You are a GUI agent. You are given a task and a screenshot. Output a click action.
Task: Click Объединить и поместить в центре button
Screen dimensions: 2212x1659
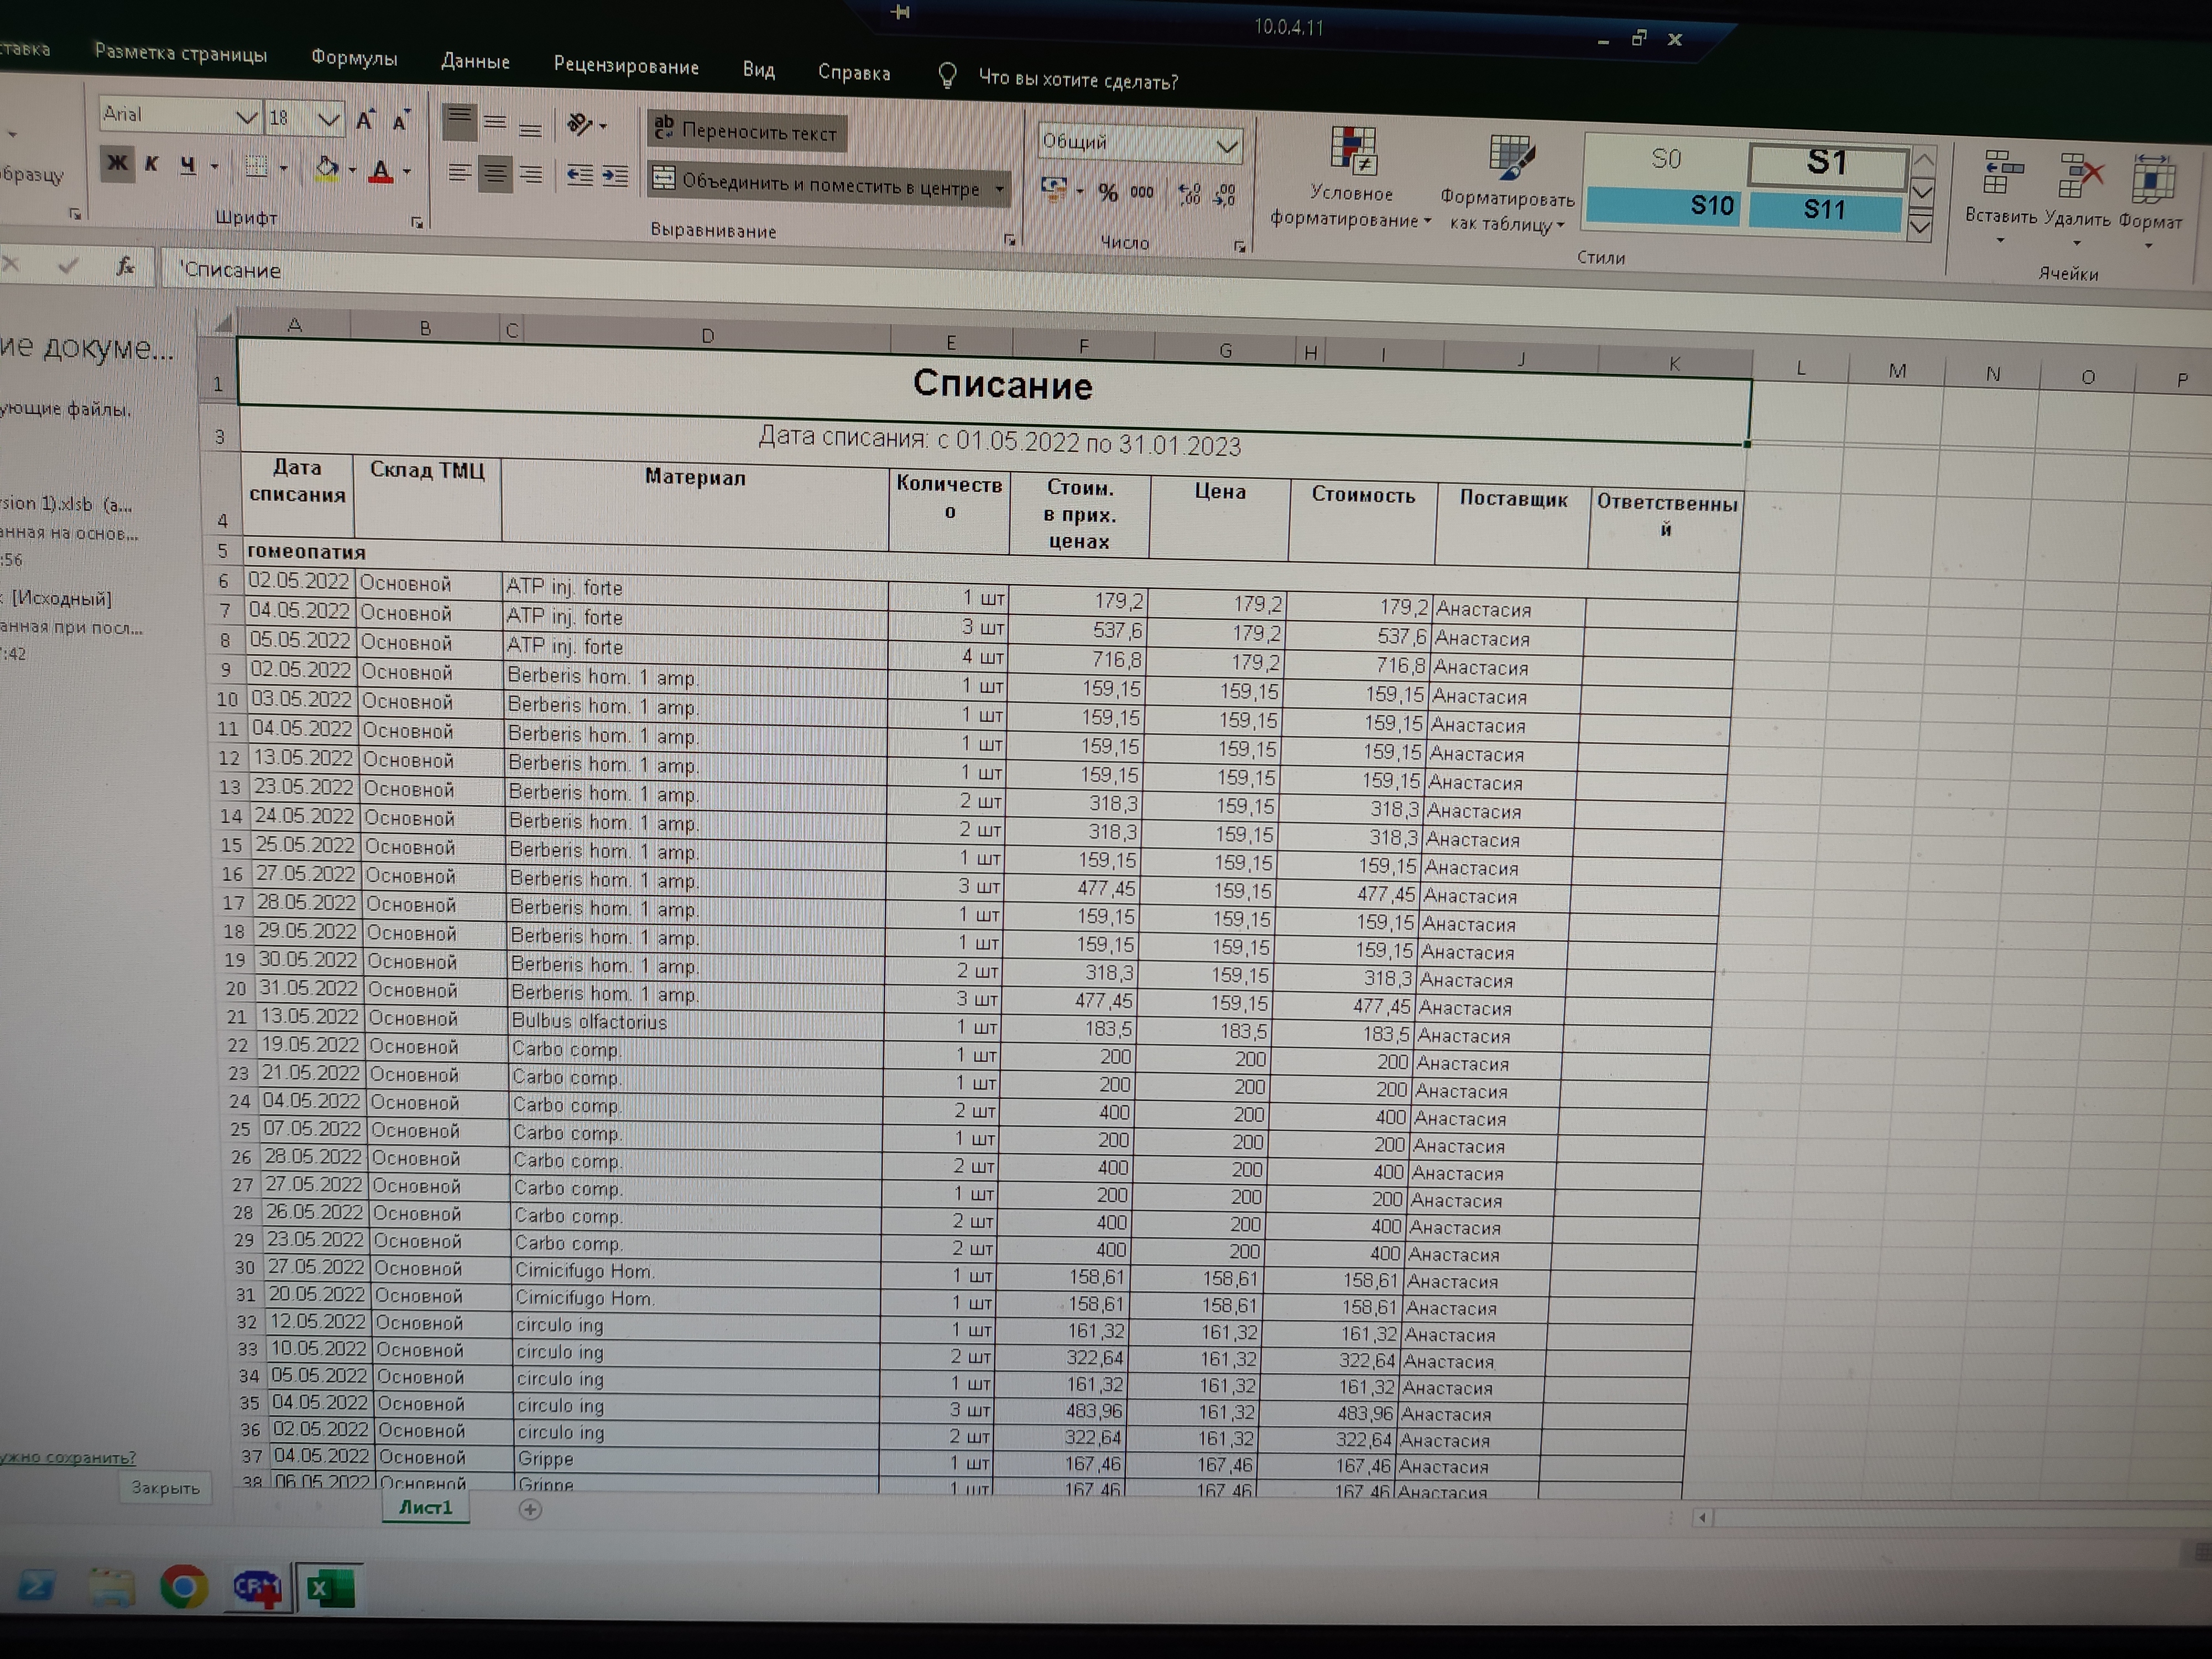click(x=829, y=185)
